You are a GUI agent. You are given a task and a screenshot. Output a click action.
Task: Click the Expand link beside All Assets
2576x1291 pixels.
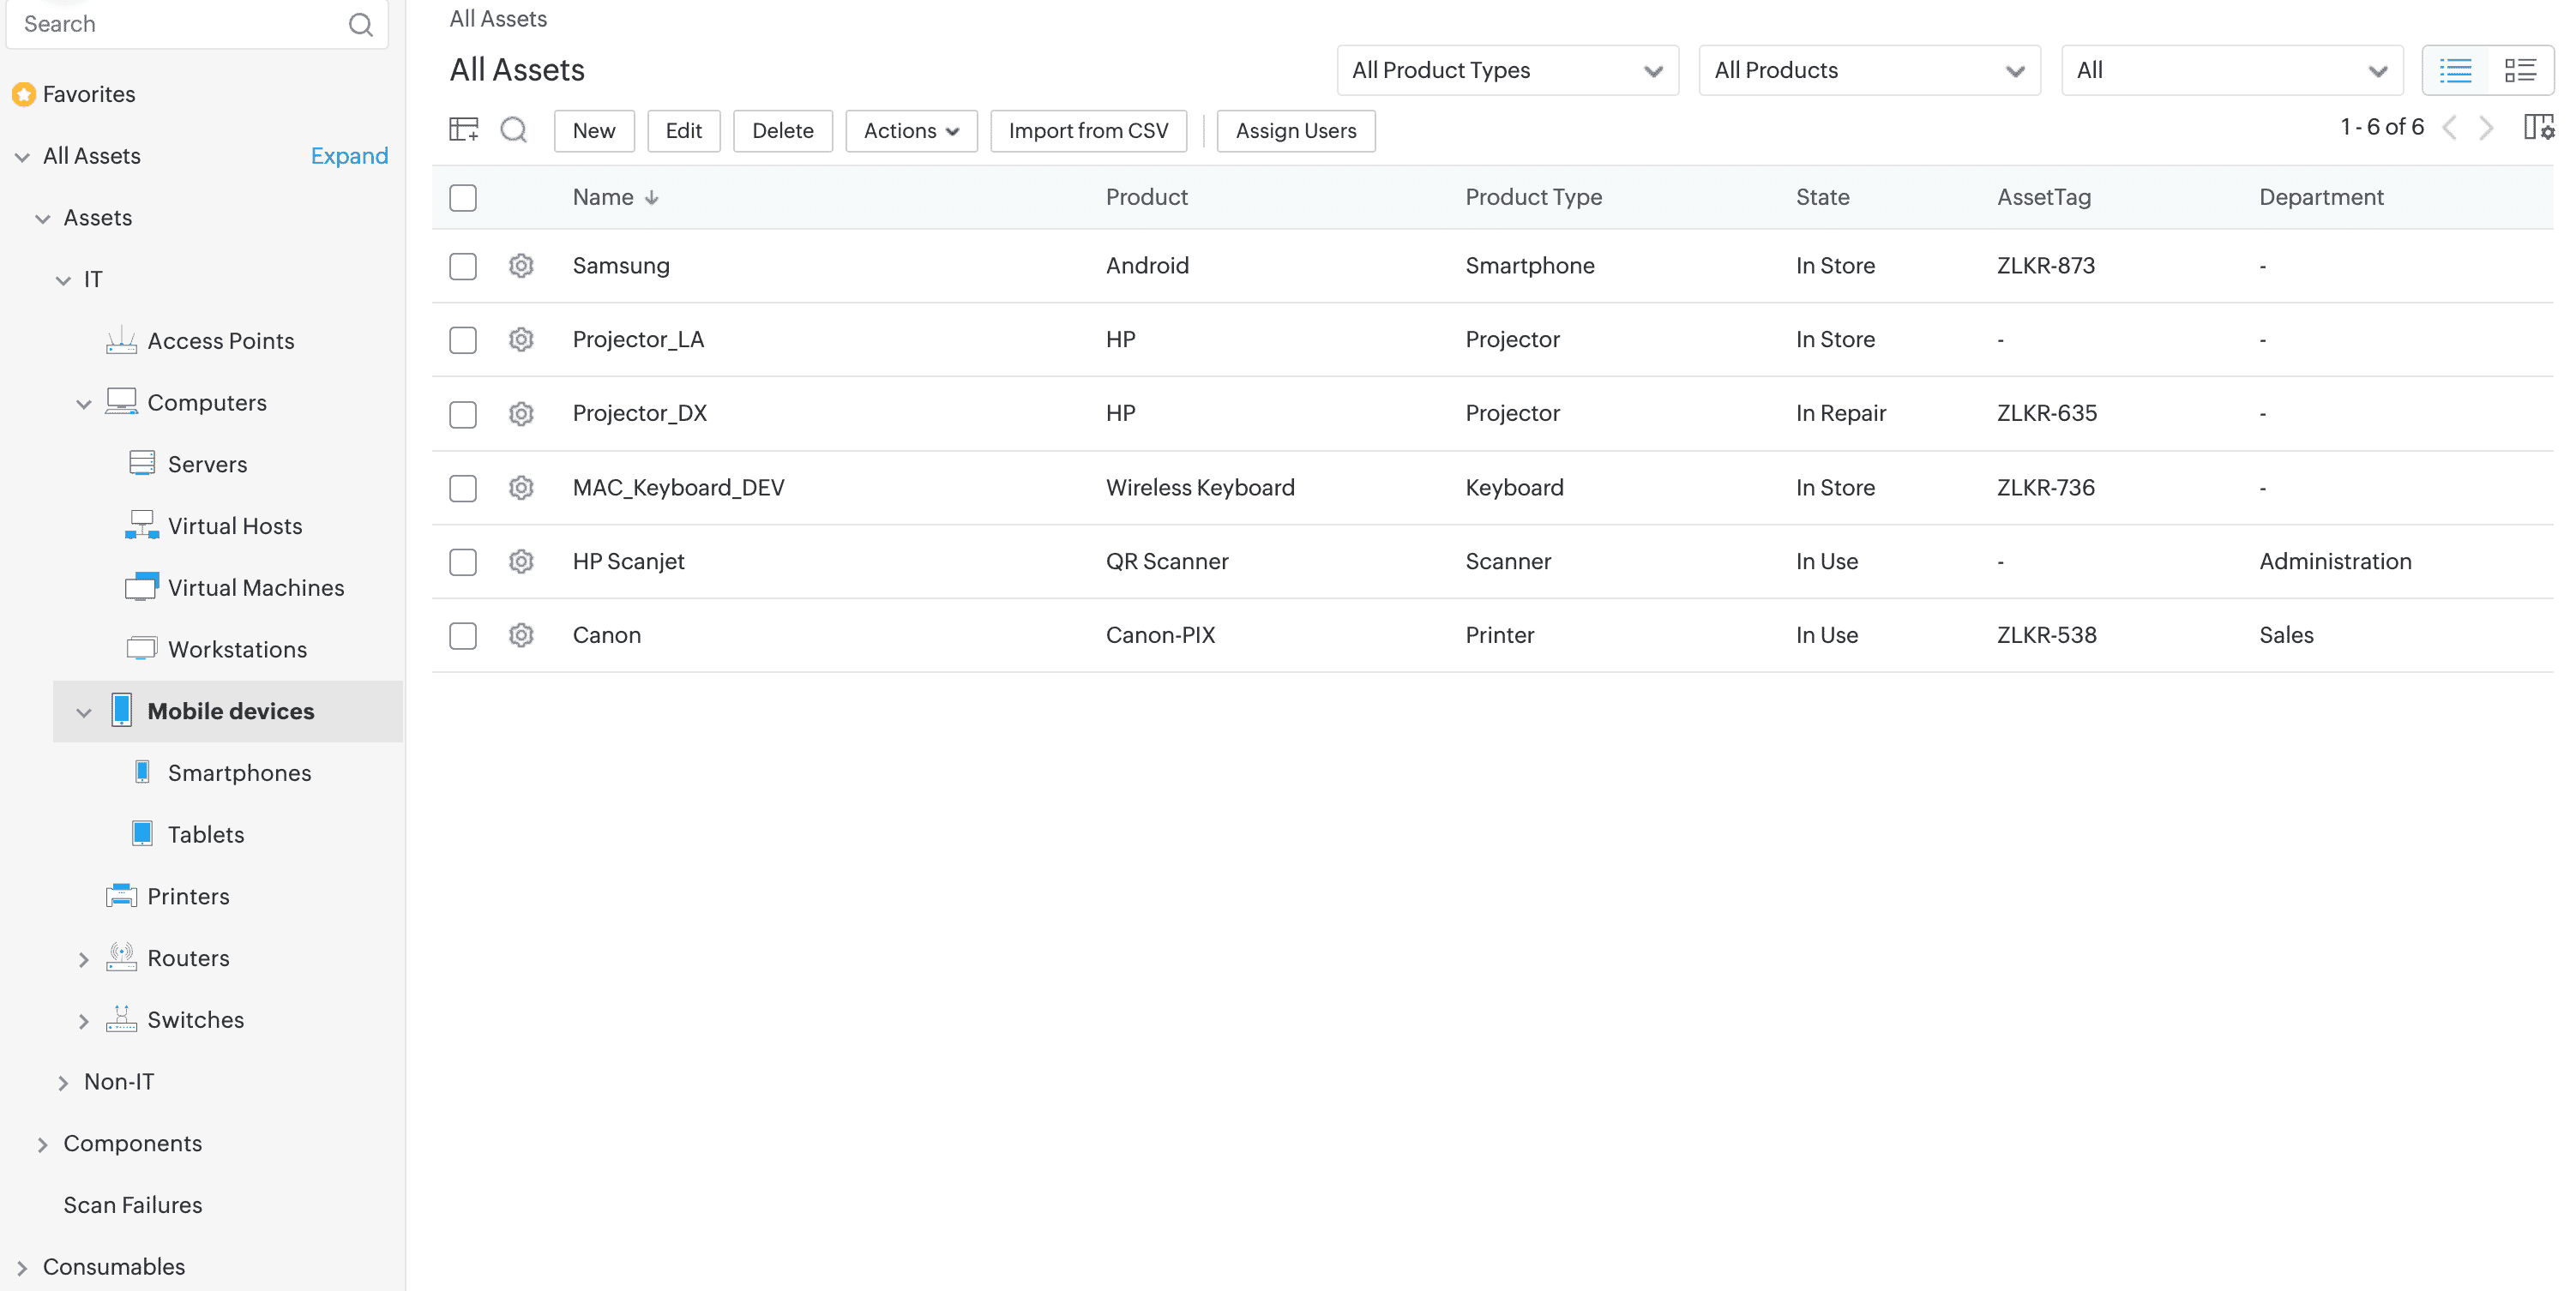tap(349, 156)
